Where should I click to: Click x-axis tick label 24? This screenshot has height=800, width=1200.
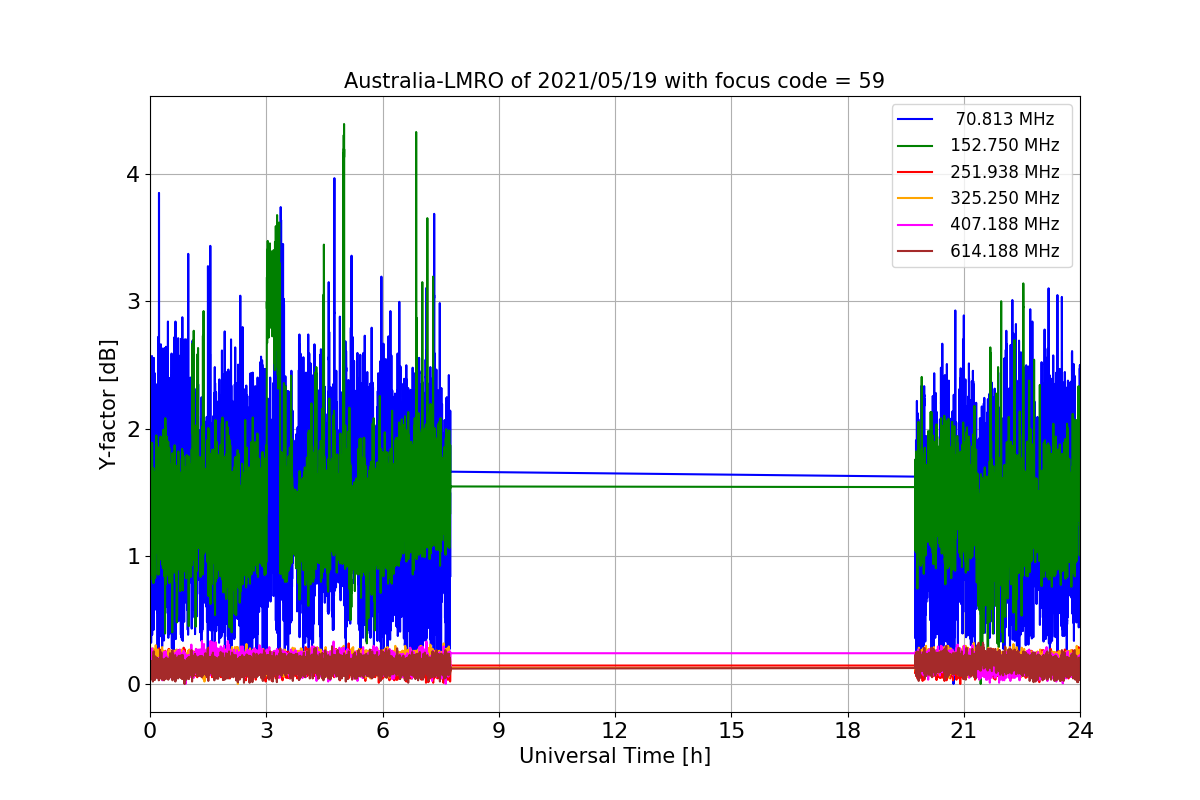tap(1080, 731)
